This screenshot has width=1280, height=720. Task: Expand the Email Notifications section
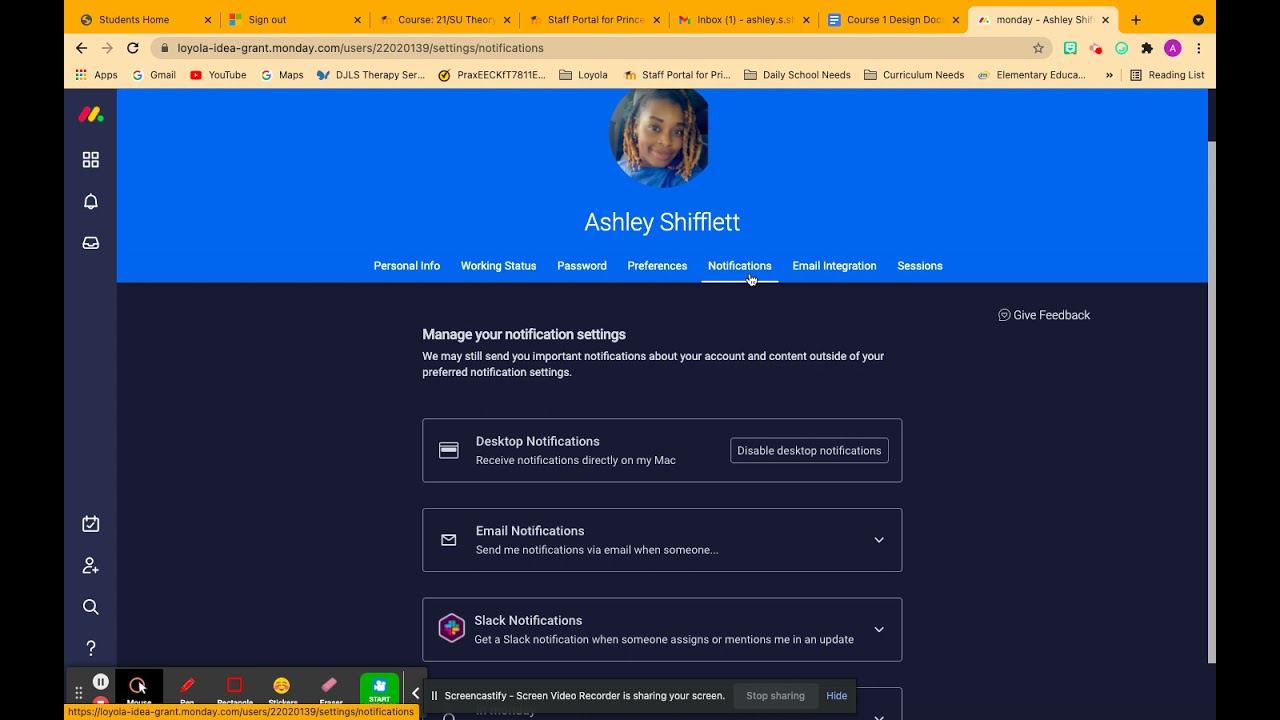[x=879, y=540]
